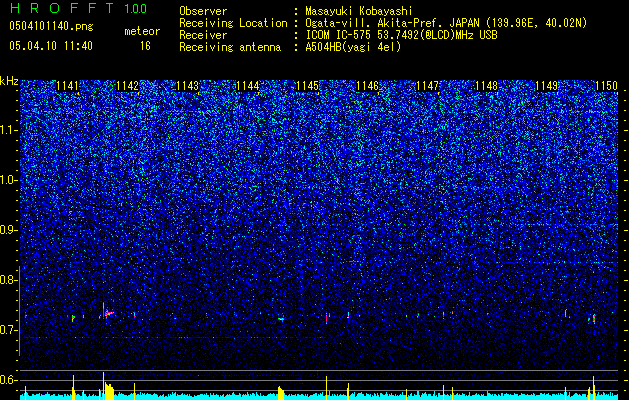This screenshot has width=629, height=400.
Task: Select receiver text ICOM IC-575 53.7492 MHz USB
Action: 401,35
